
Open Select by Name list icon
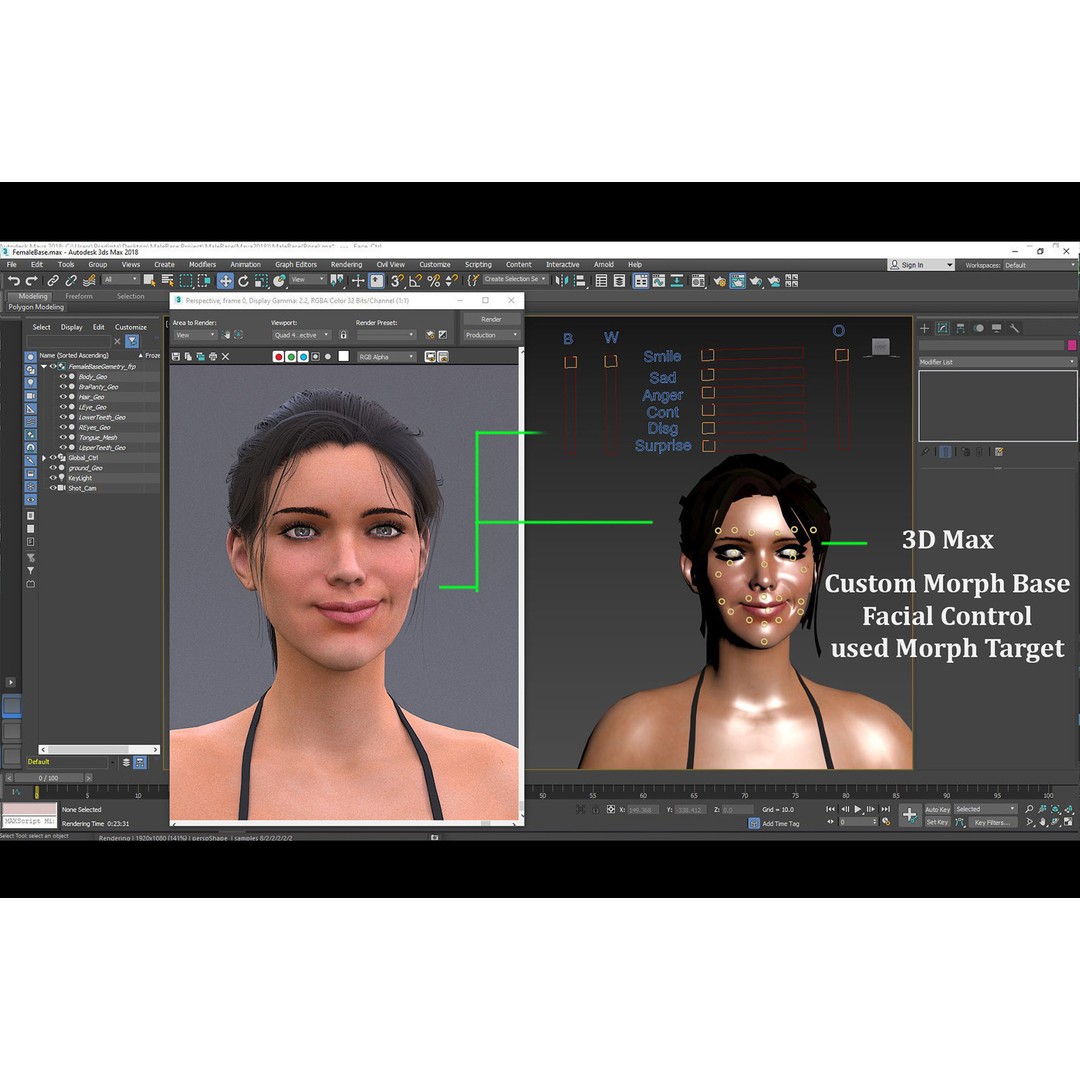(x=167, y=280)
